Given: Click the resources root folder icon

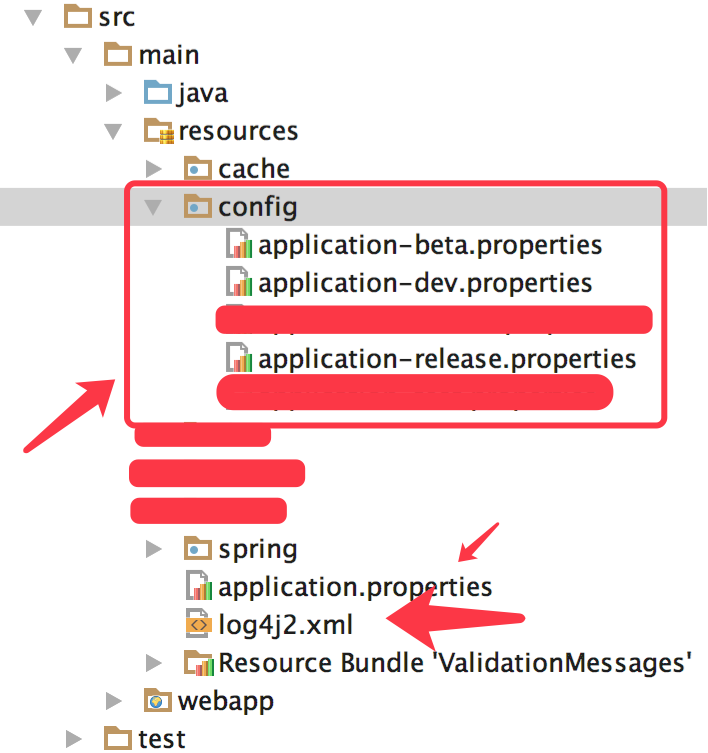Looking at the screenshot, I should click(159, 131).
